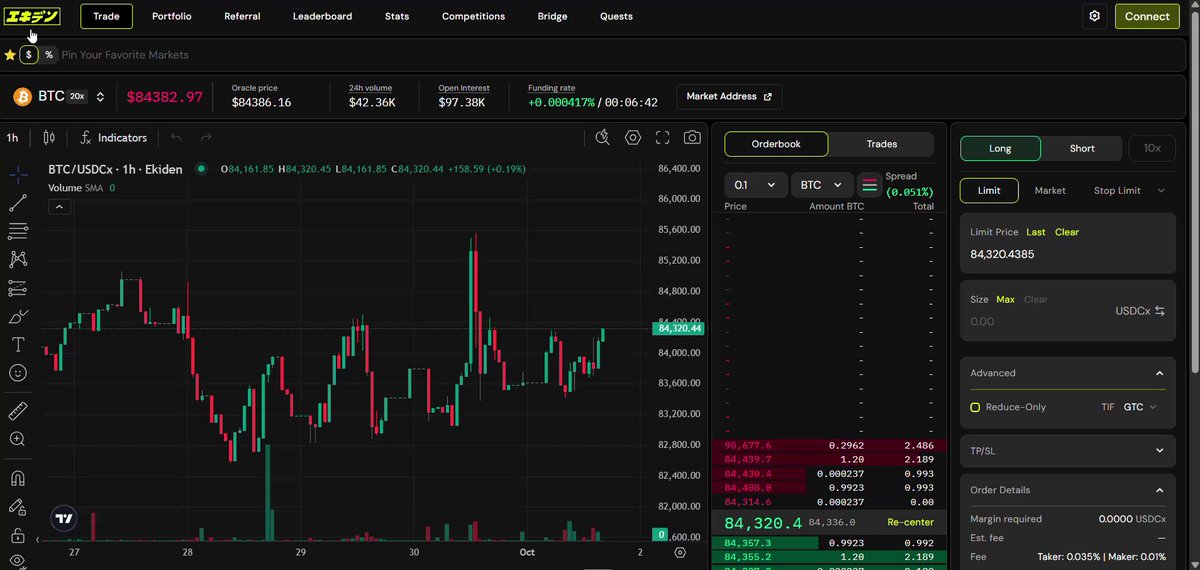The height and width of the screenshot is (570, 1200).
Task: Enter fullscreen chart mode
Action: [x=662, y=138]
